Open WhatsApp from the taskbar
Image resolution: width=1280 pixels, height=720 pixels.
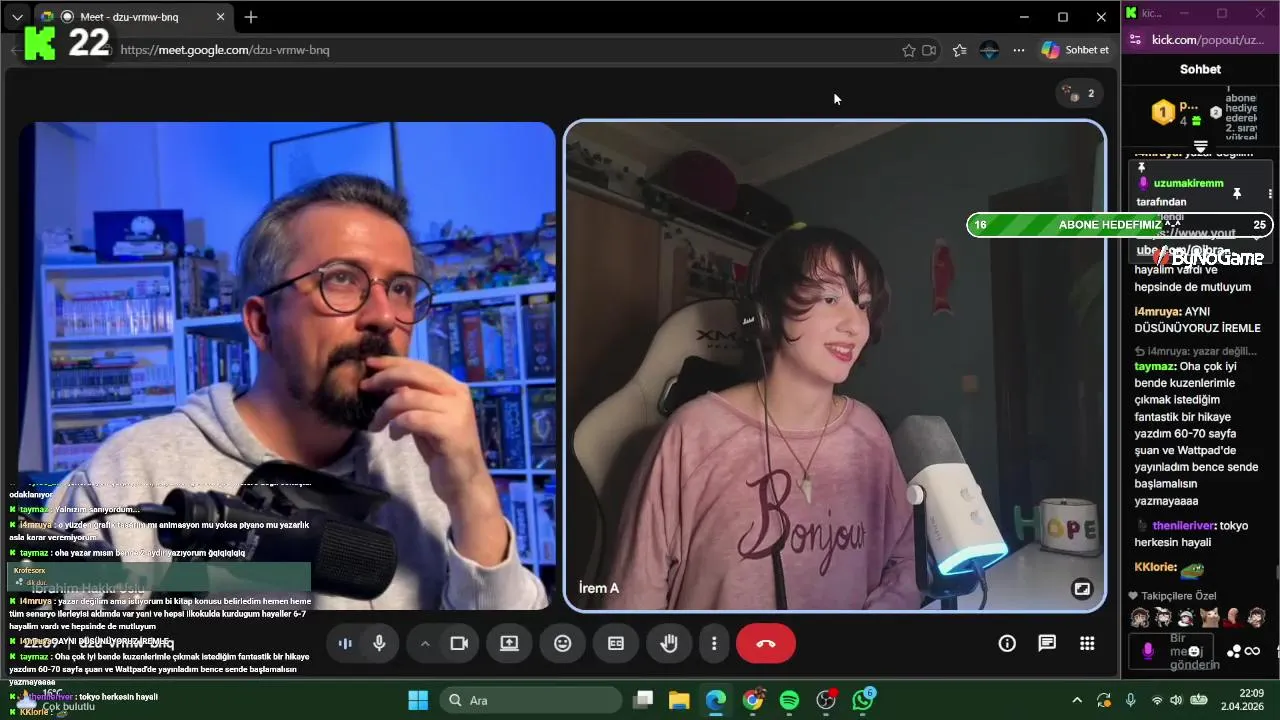(x=863, y=700)
